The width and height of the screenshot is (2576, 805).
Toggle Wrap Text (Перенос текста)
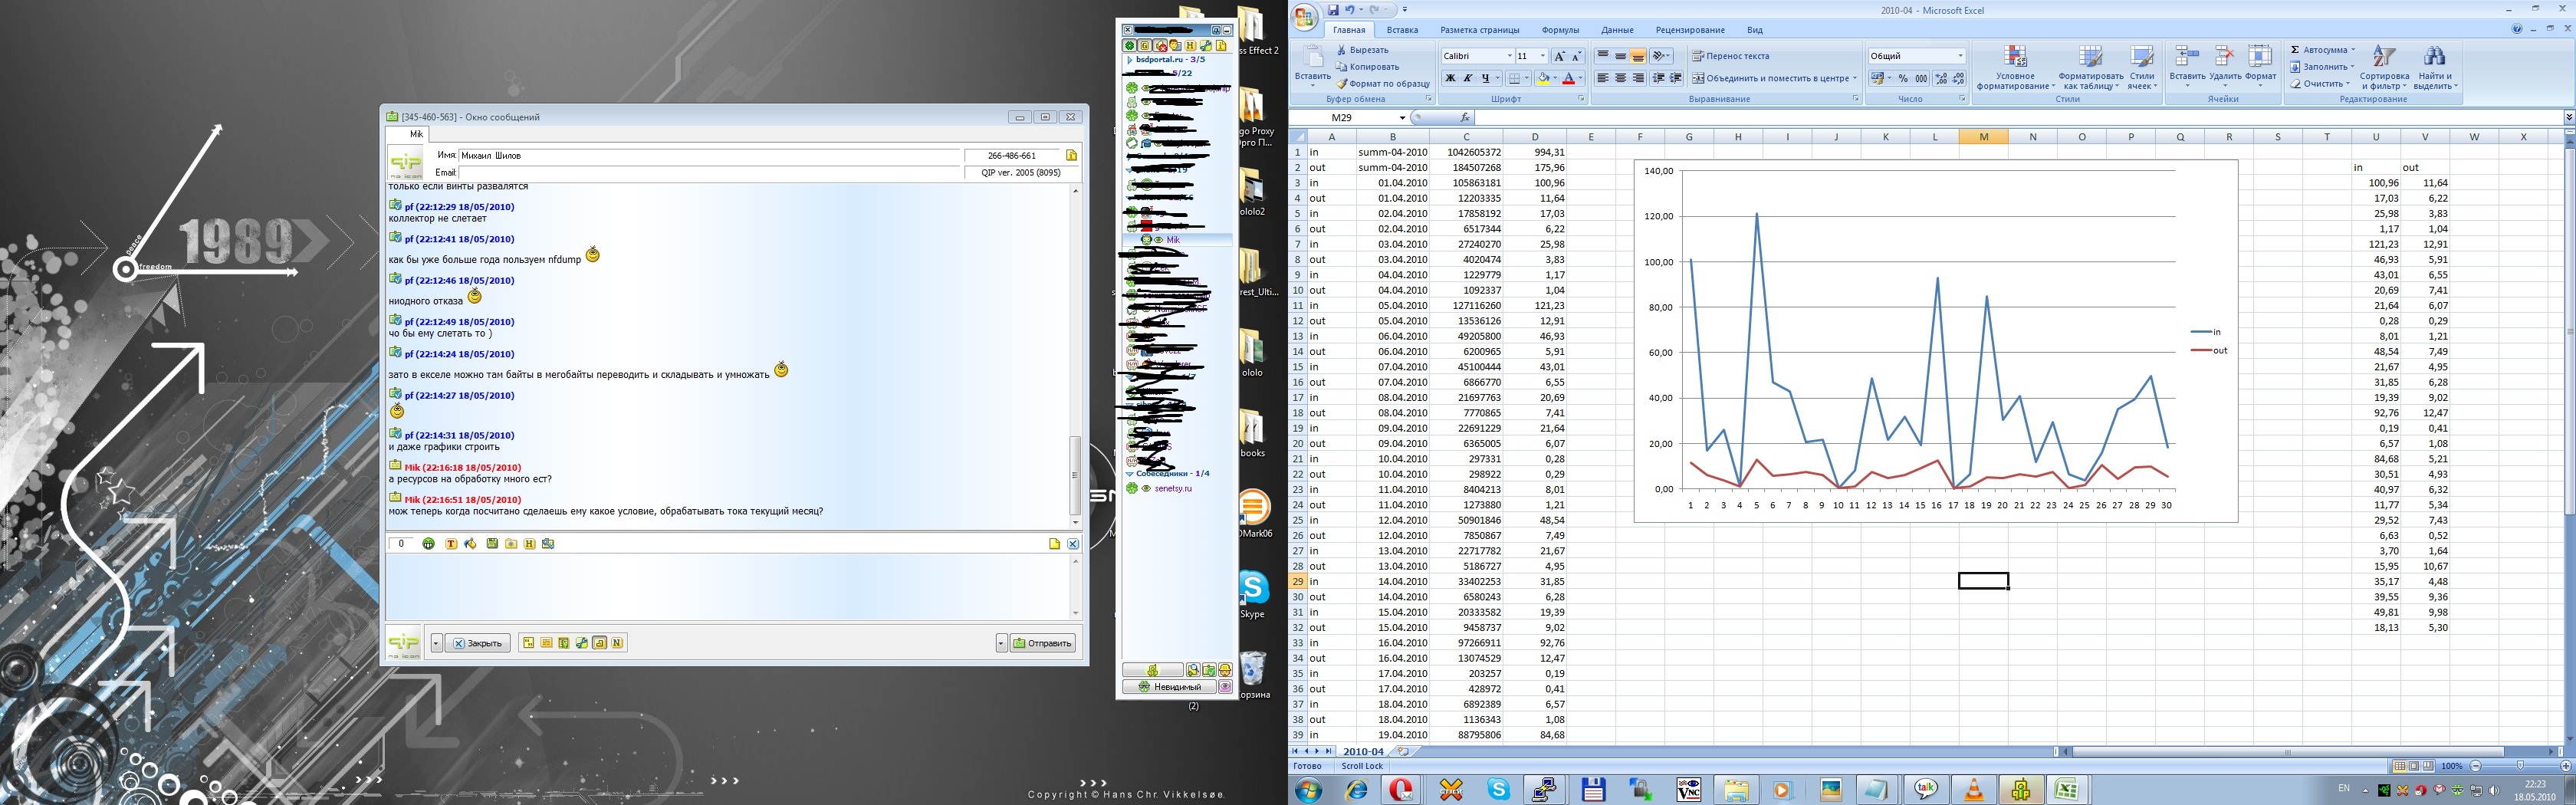pyautogui.click(x=1730, y=56)
